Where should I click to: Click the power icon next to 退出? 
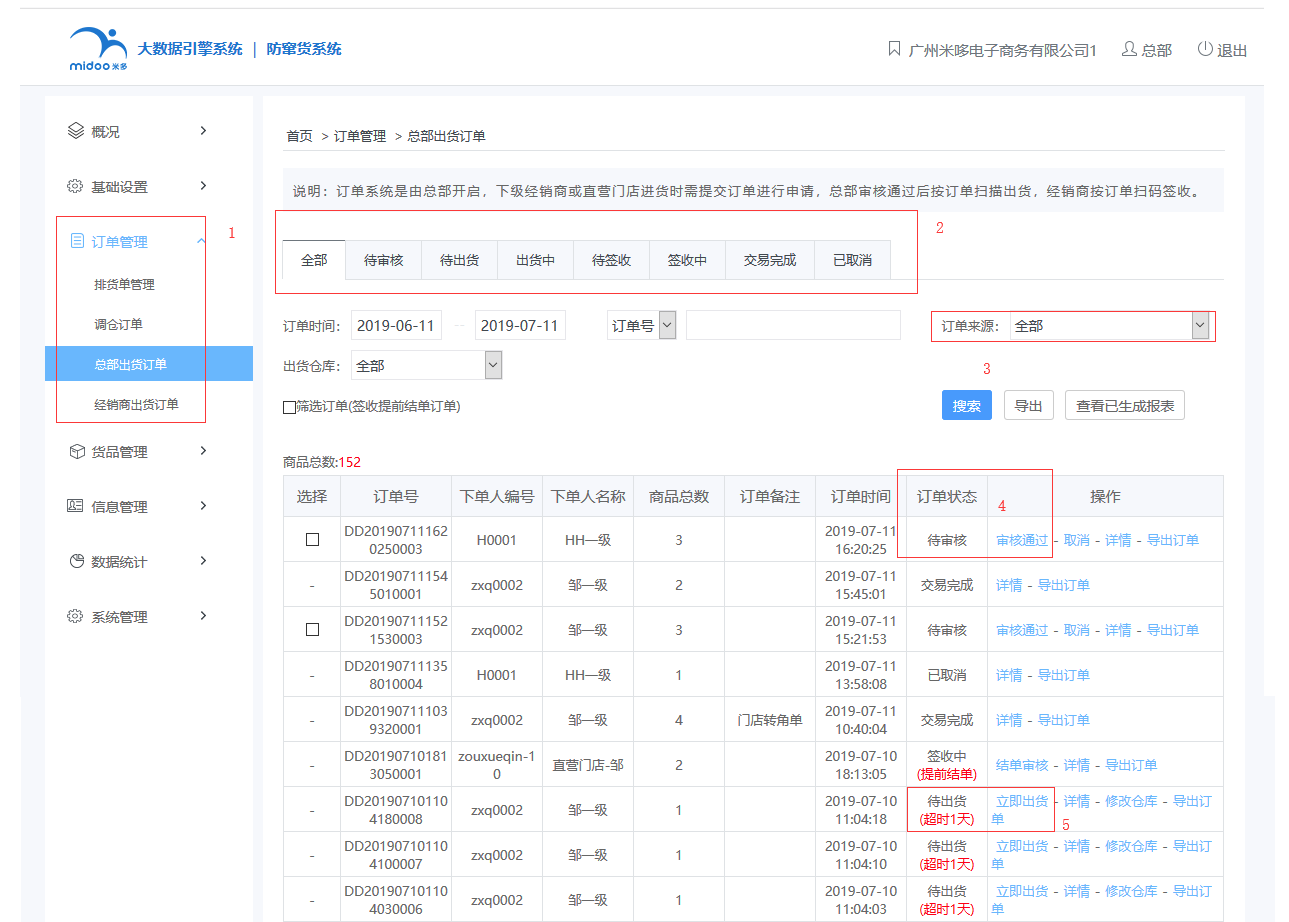1205,49
